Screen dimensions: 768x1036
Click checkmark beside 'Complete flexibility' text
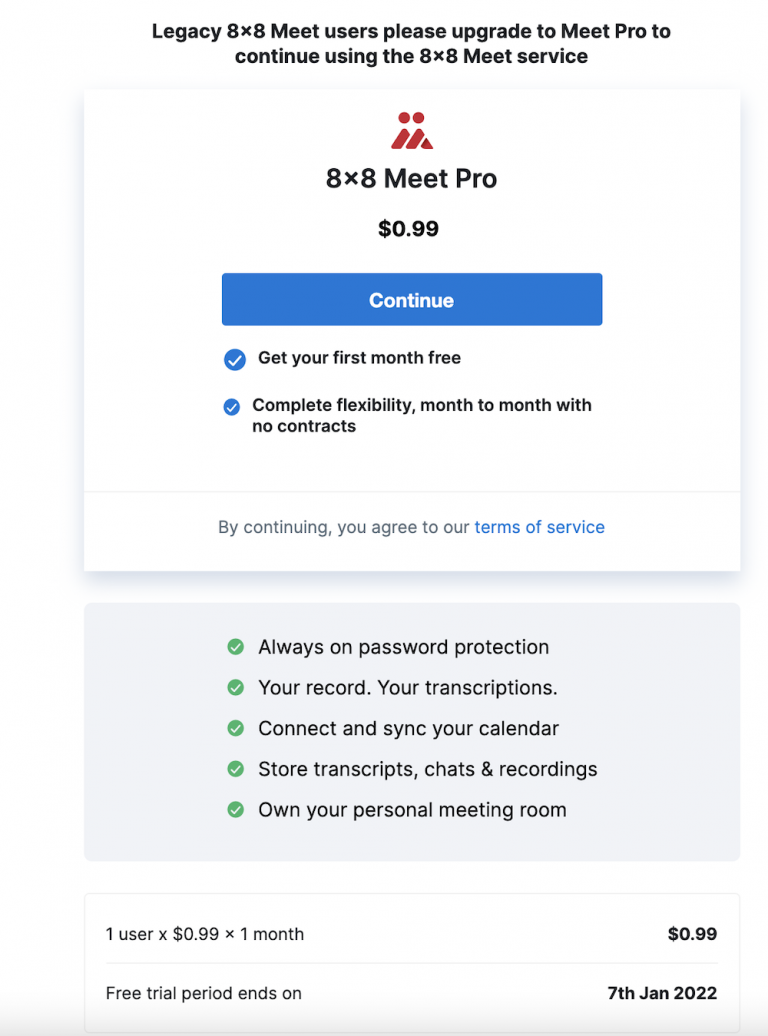[232, 407]
